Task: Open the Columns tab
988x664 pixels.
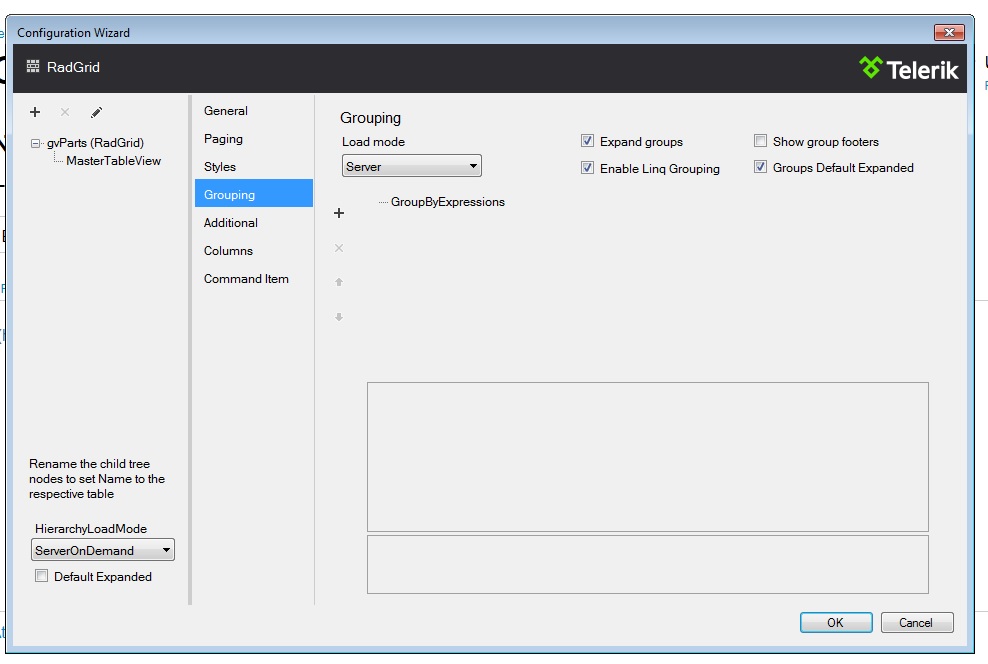Action: [254, 251]
